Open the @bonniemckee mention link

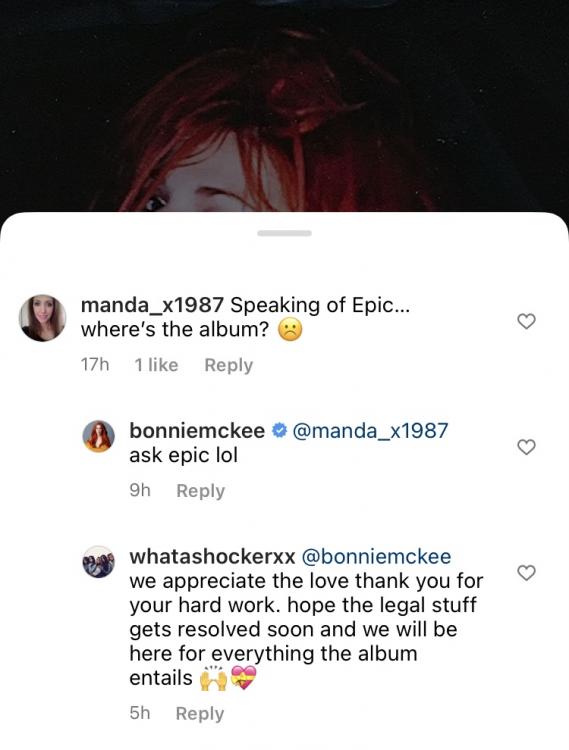[x=376, y=556]
